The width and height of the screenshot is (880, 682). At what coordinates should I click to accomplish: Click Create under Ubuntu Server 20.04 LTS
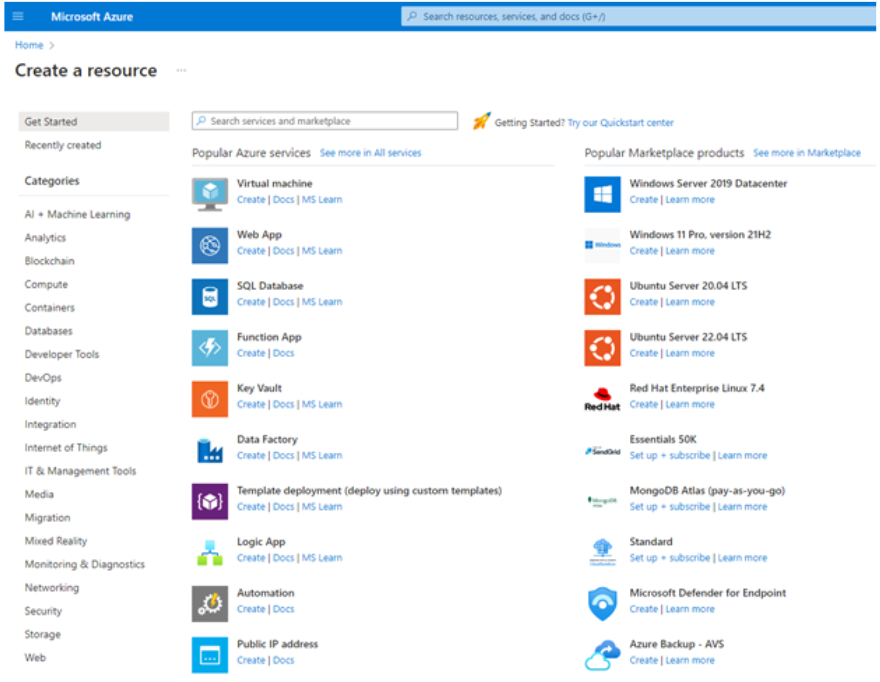point(644,301)
